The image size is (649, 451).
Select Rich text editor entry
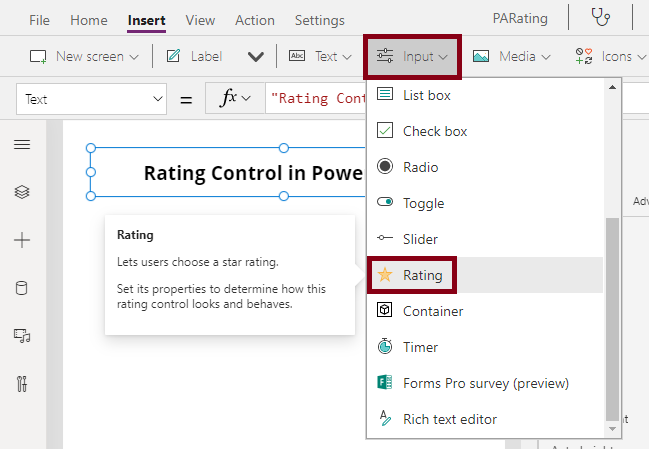(485, 419)
